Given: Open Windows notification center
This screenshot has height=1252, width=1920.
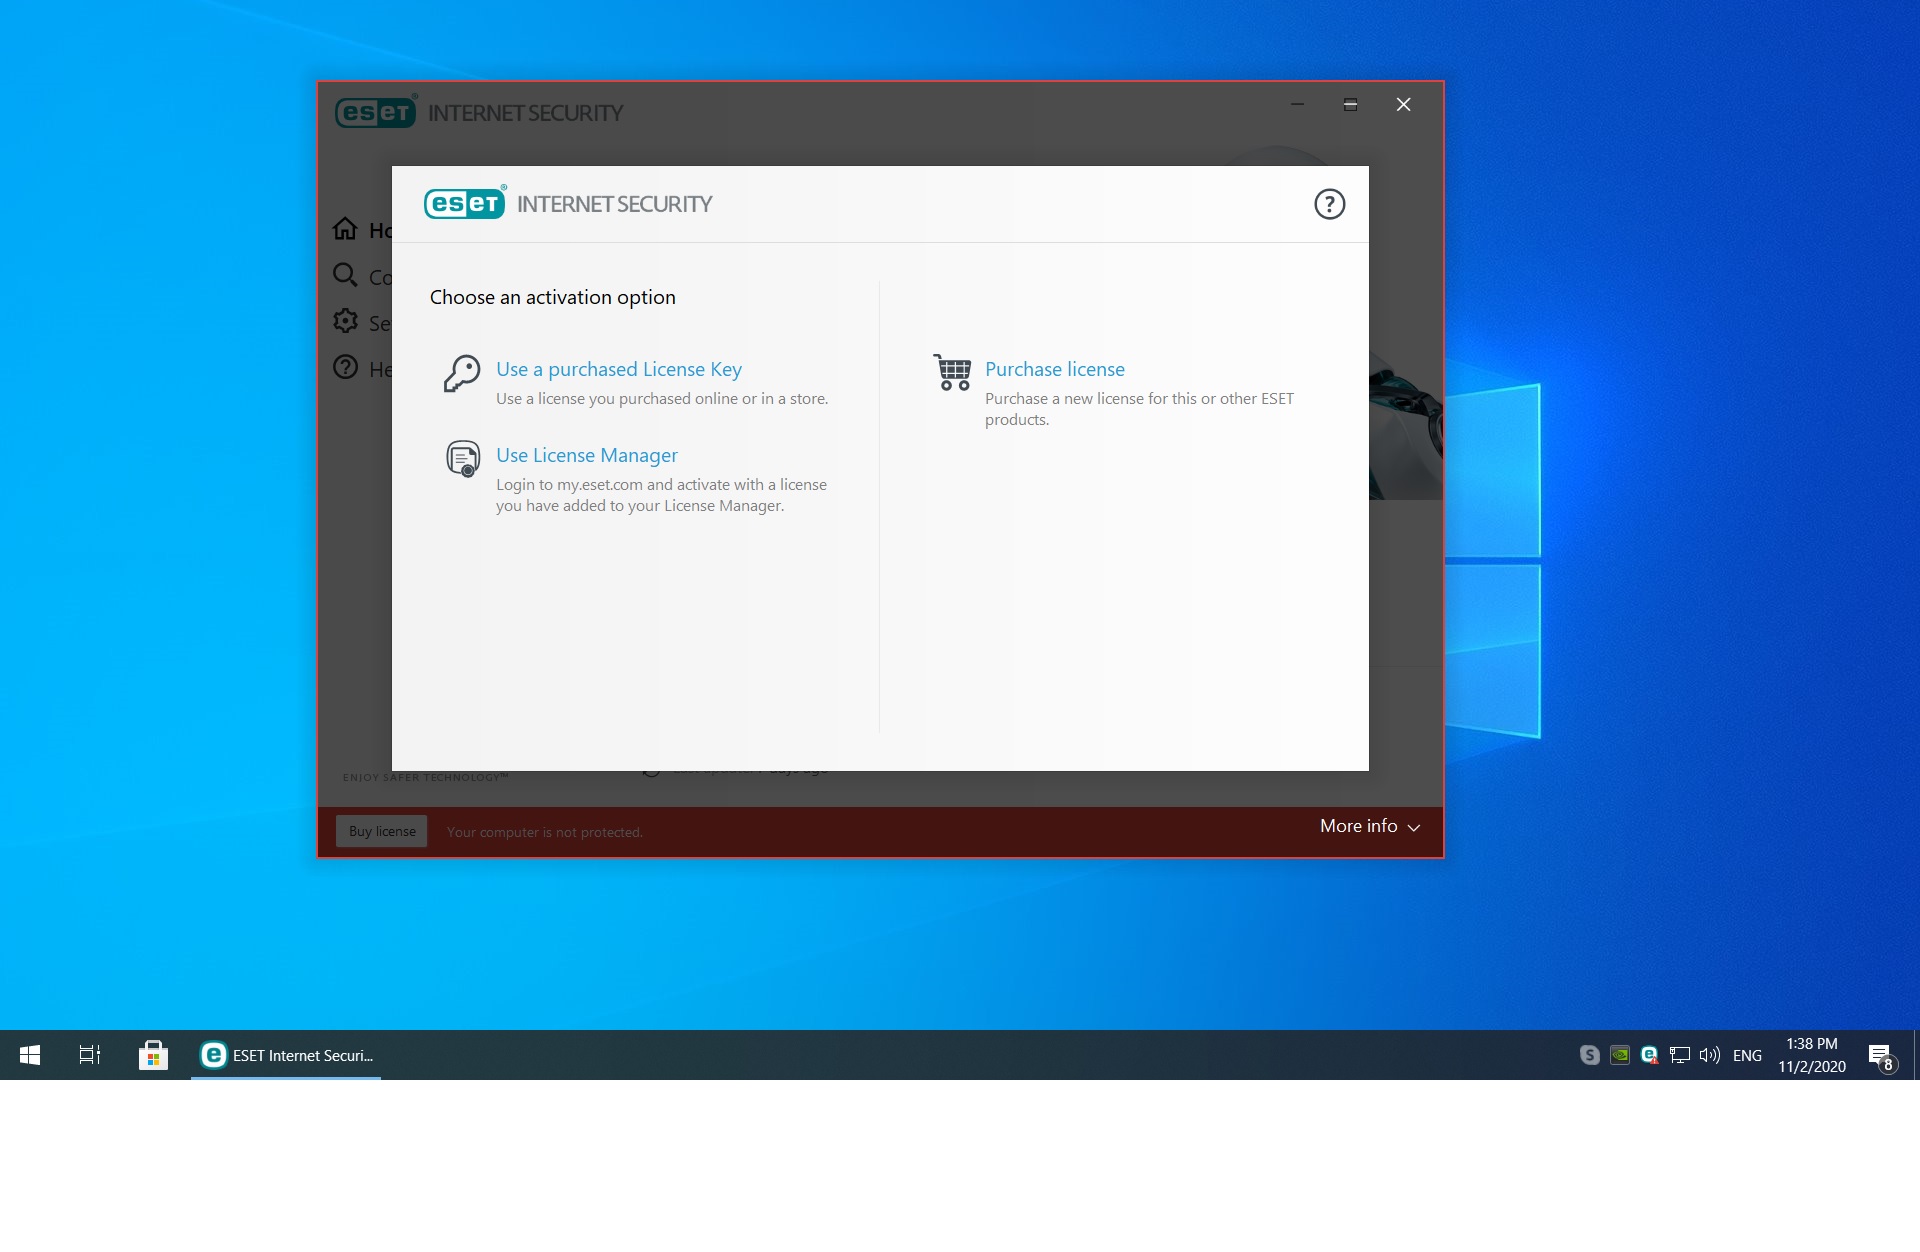Looking at the screenshot, I should click(x=1881, y=1056).
